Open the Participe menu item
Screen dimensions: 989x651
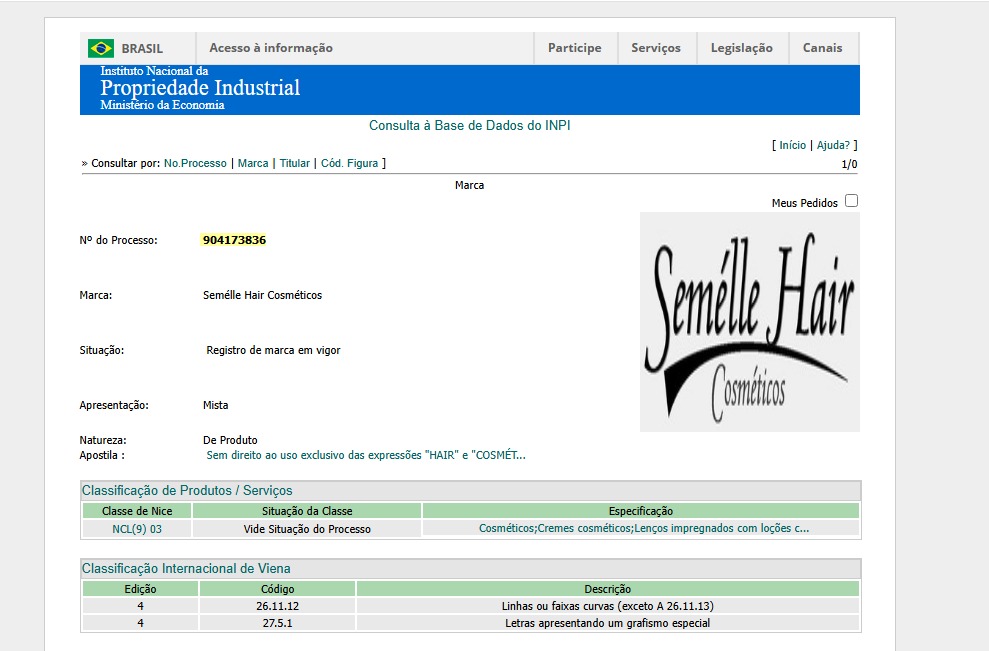pos(575,48)
